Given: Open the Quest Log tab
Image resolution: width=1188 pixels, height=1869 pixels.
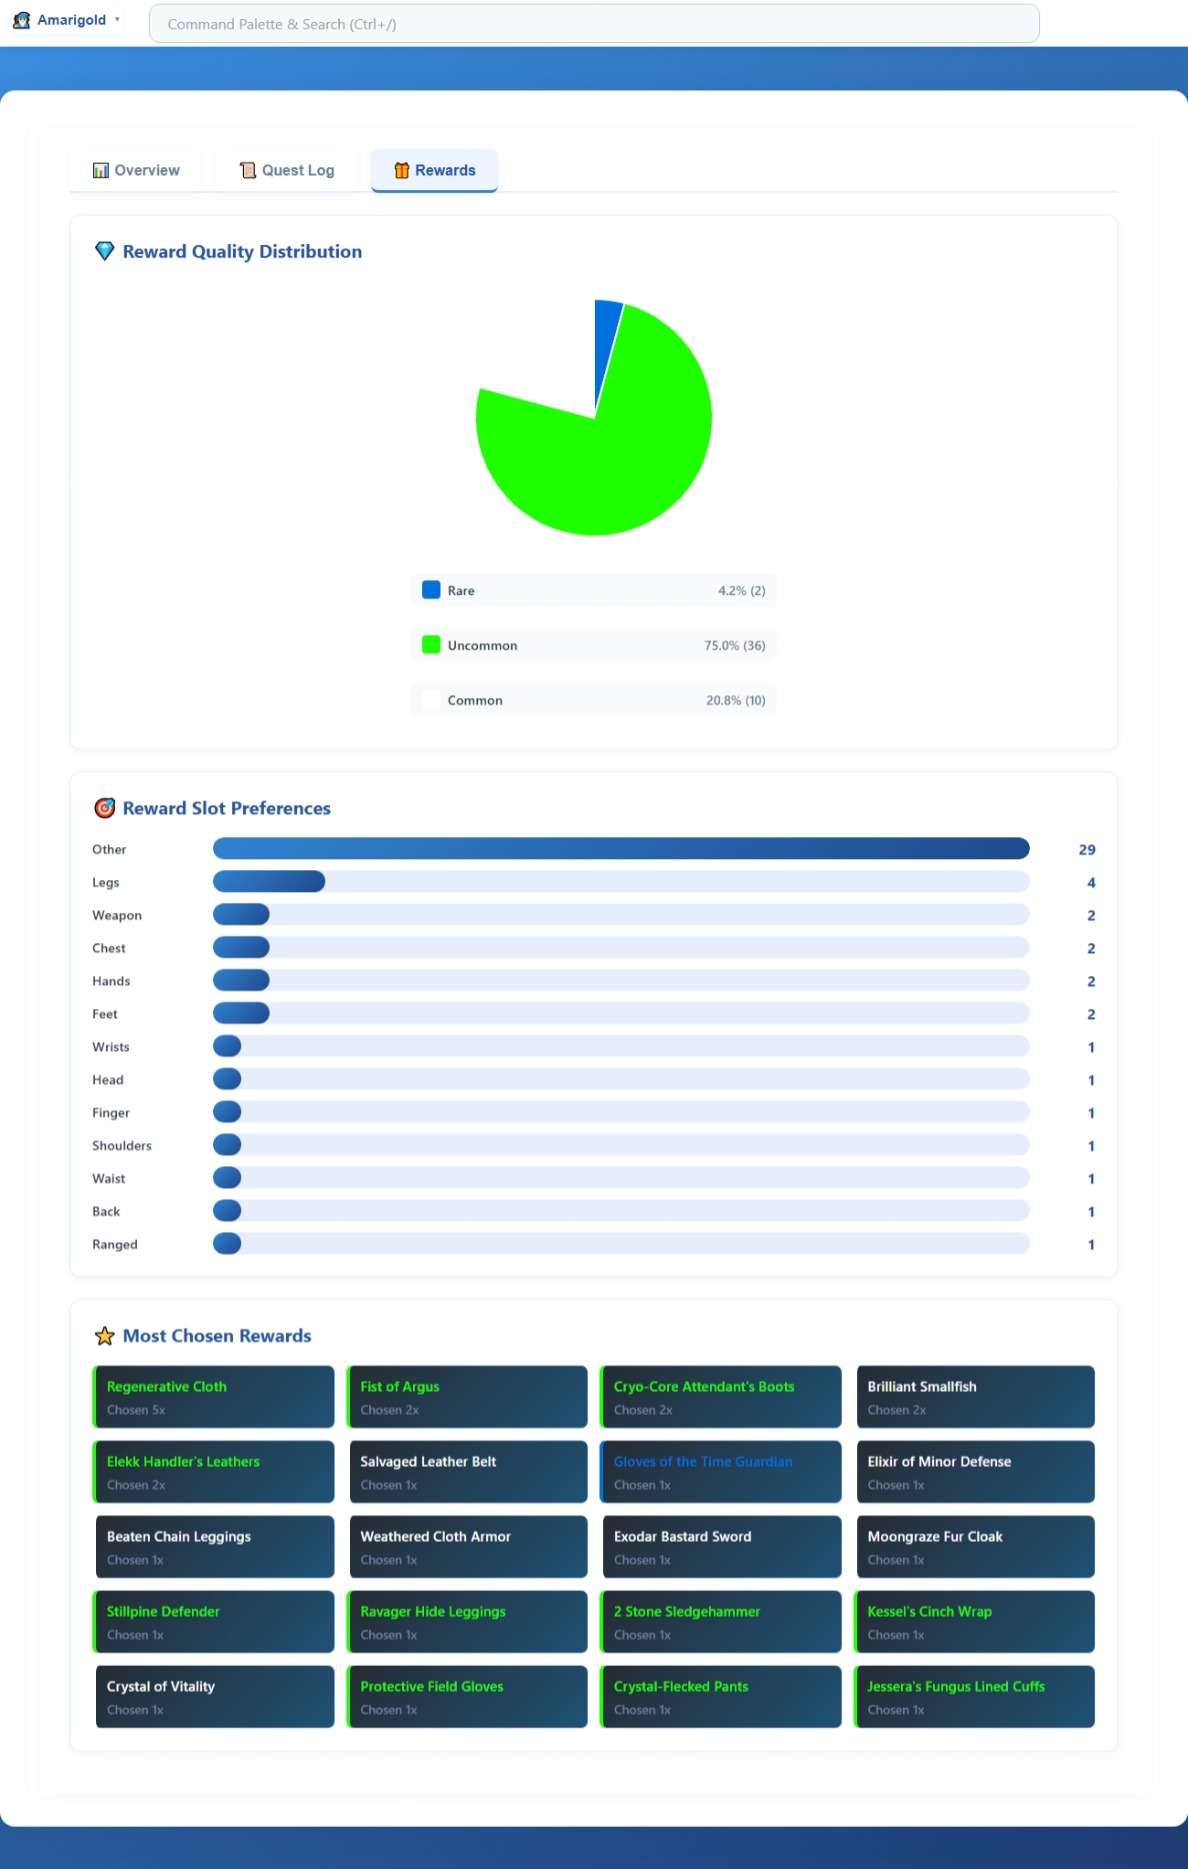Looking at the screenshot, I should coord(287,171).
